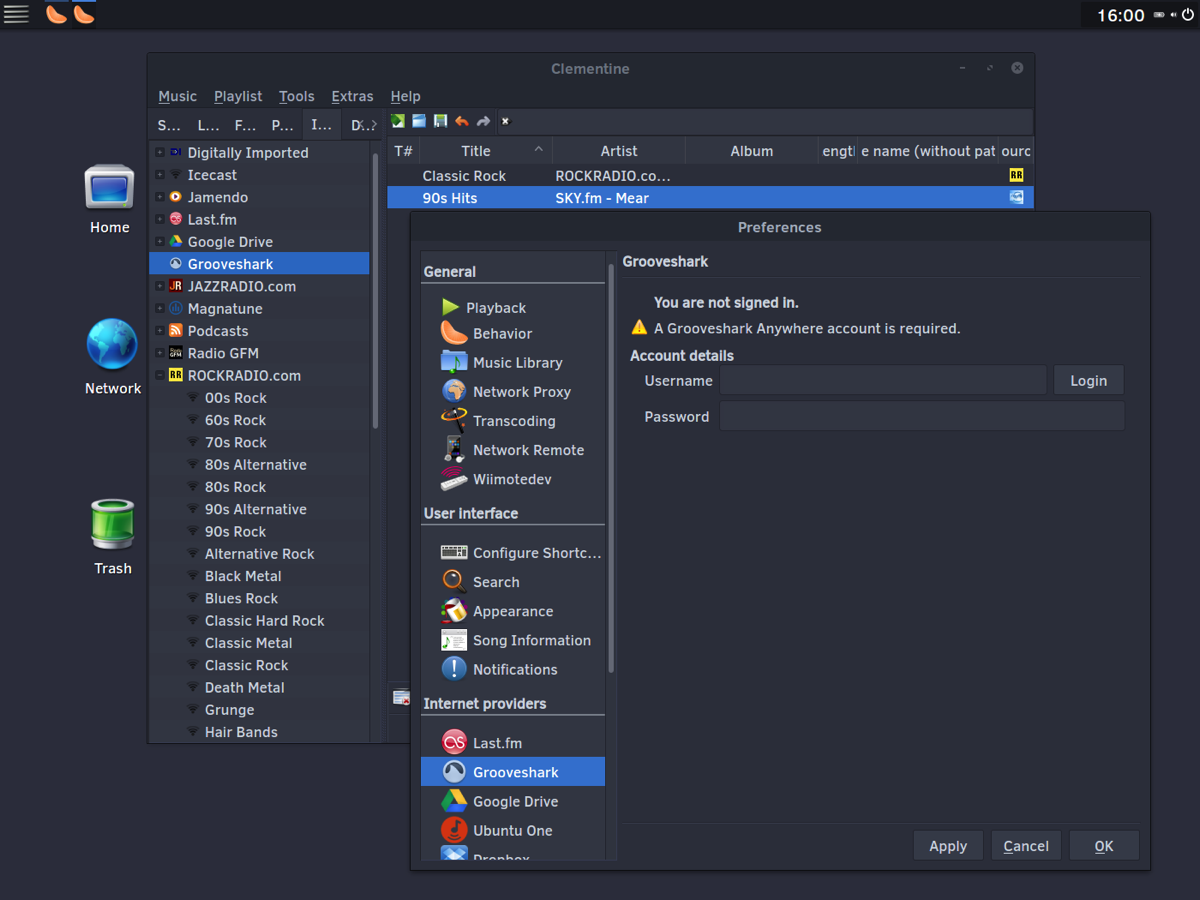Open the Trash desktop icon
This screenshot has width=1200, height=900.
coord(112,537)
